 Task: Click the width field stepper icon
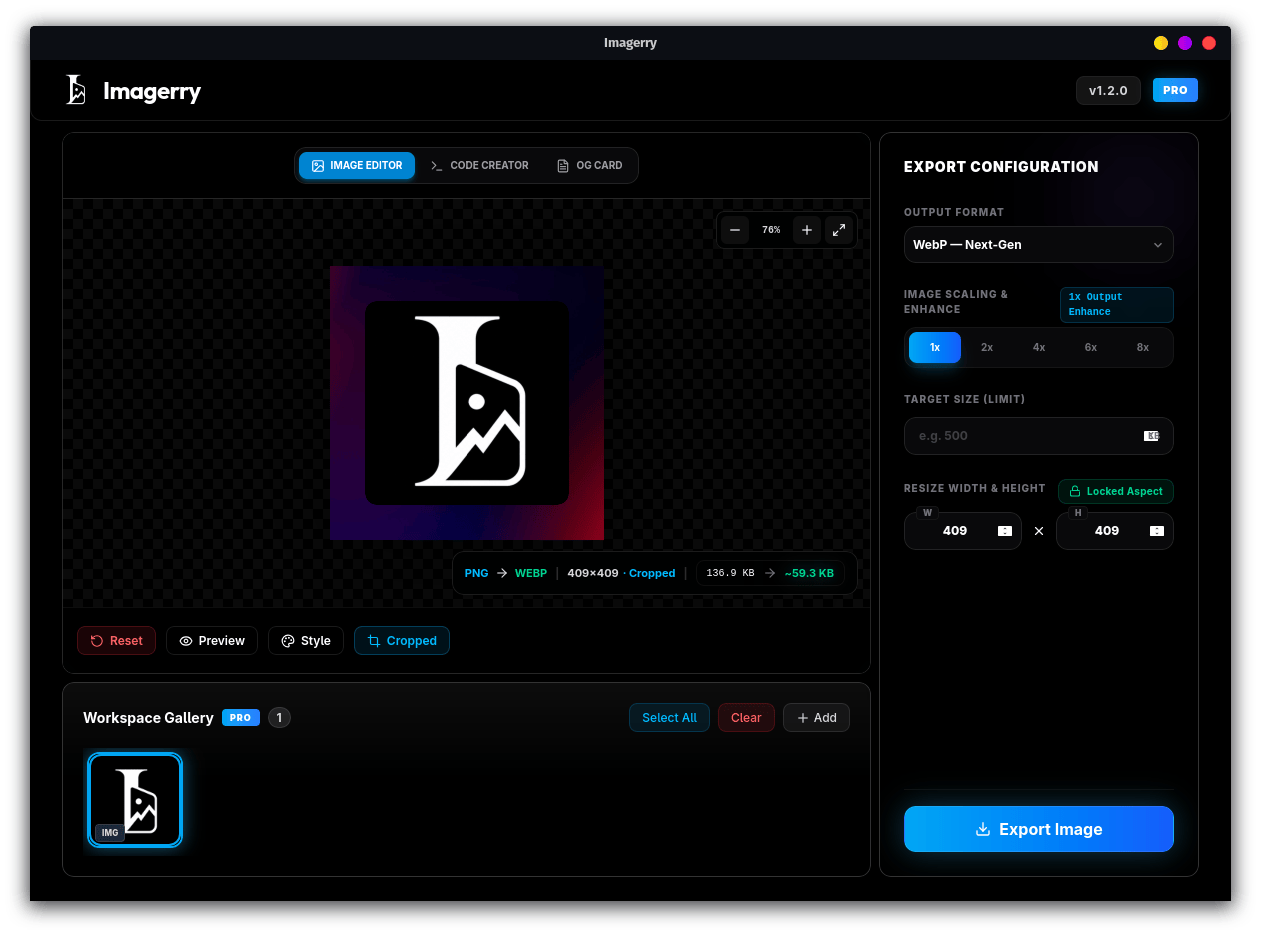pos(1005,531)
